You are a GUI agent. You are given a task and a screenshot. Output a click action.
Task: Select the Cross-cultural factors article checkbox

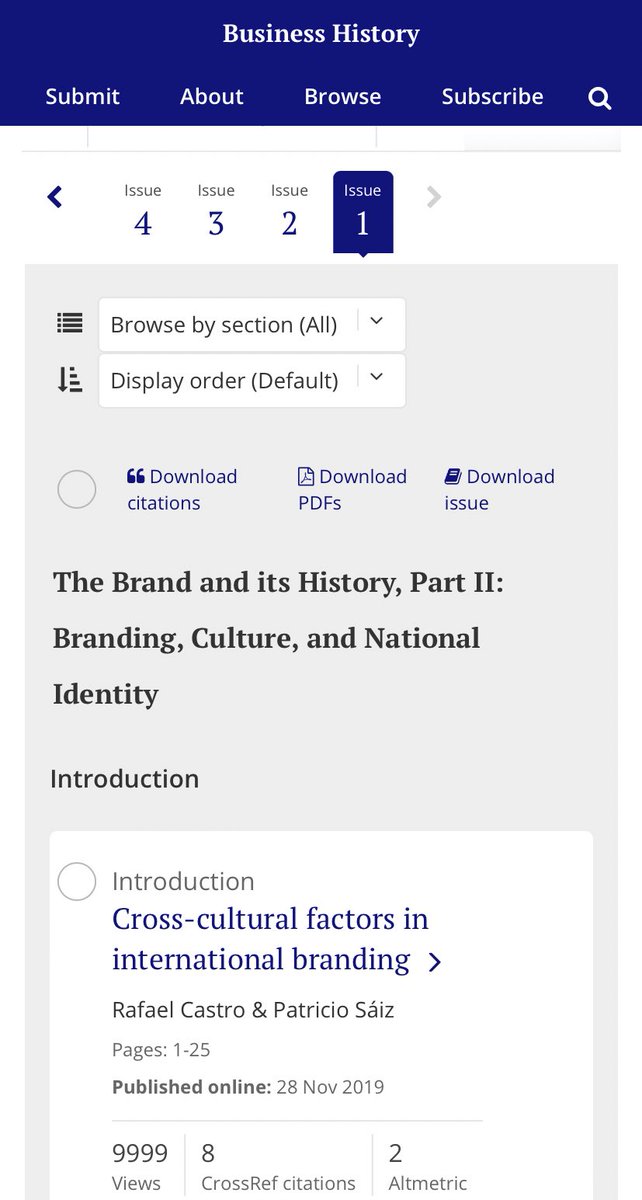tap(77, 882)
